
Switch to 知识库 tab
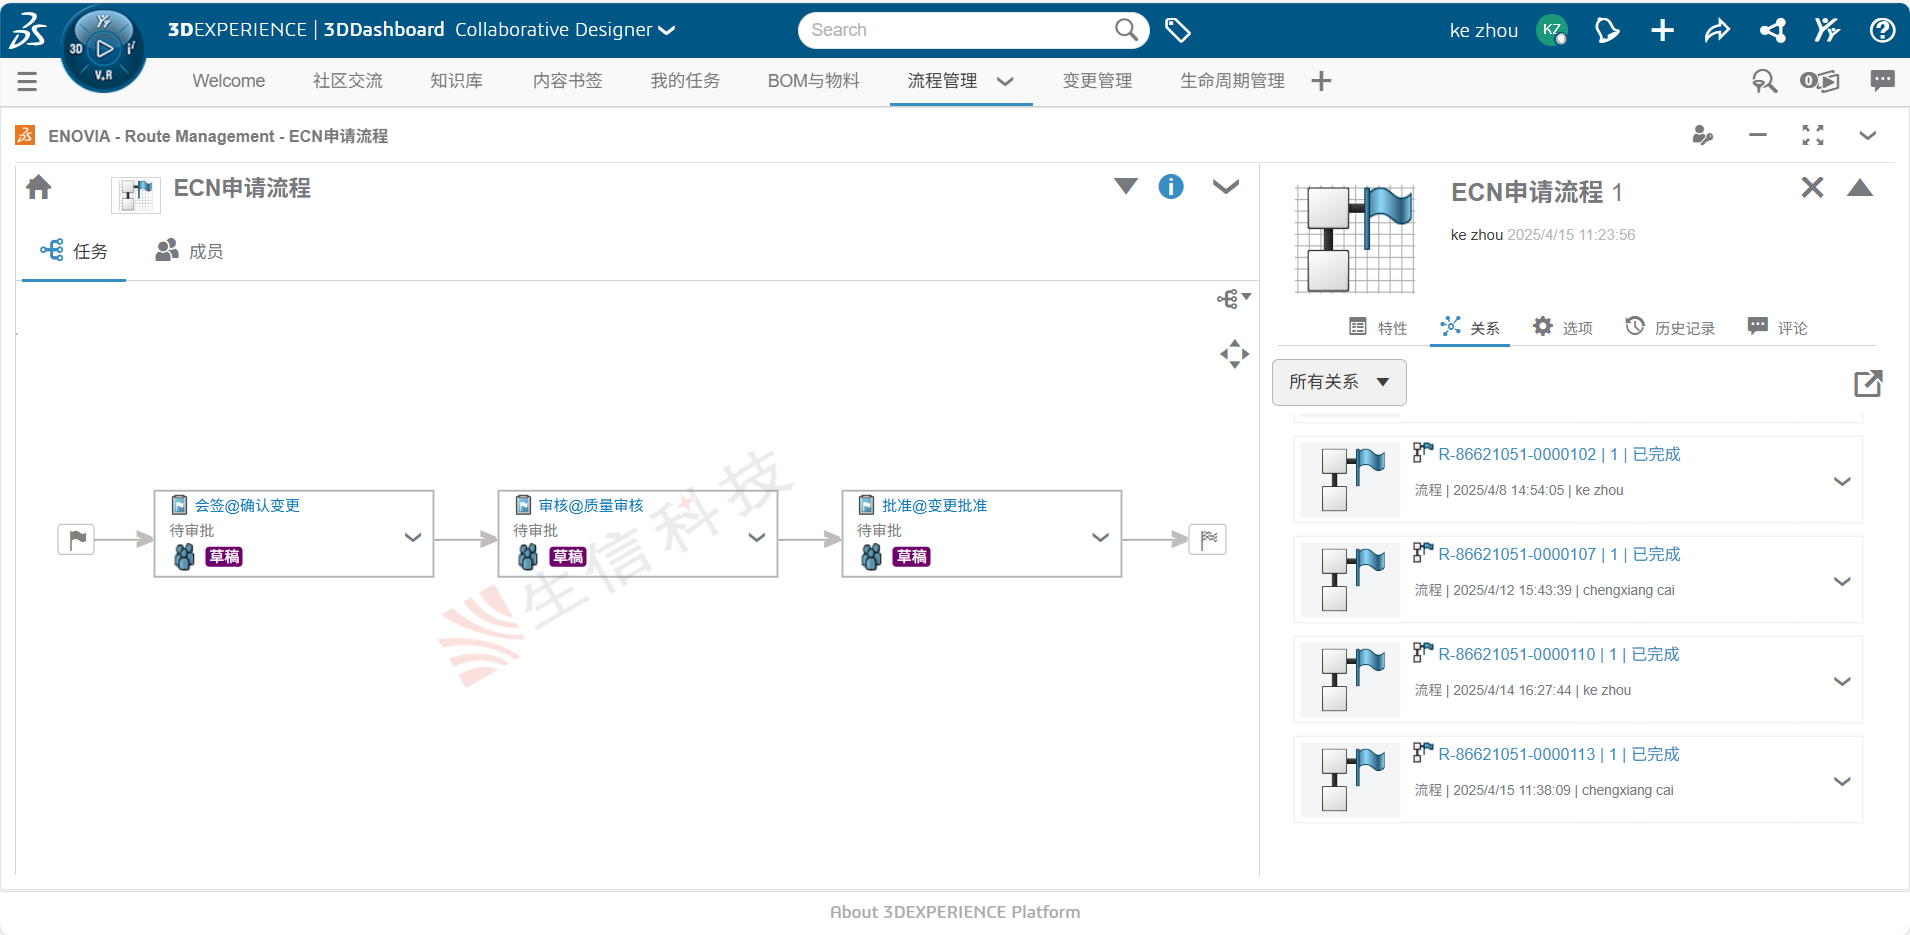[x=457, y=81]
